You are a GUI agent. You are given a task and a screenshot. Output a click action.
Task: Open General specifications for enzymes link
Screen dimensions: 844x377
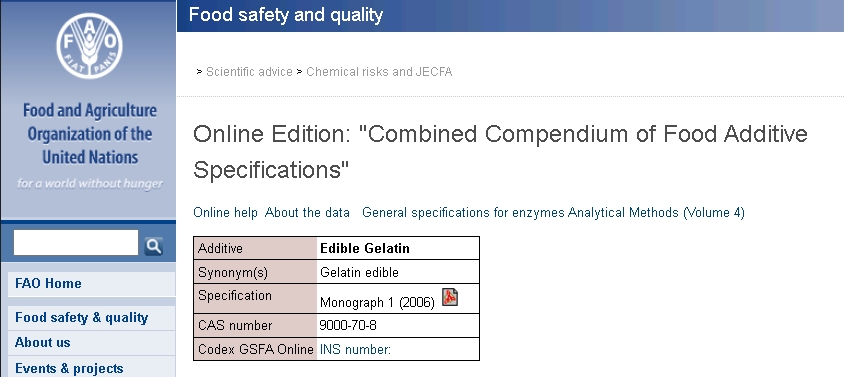[463, 213]
